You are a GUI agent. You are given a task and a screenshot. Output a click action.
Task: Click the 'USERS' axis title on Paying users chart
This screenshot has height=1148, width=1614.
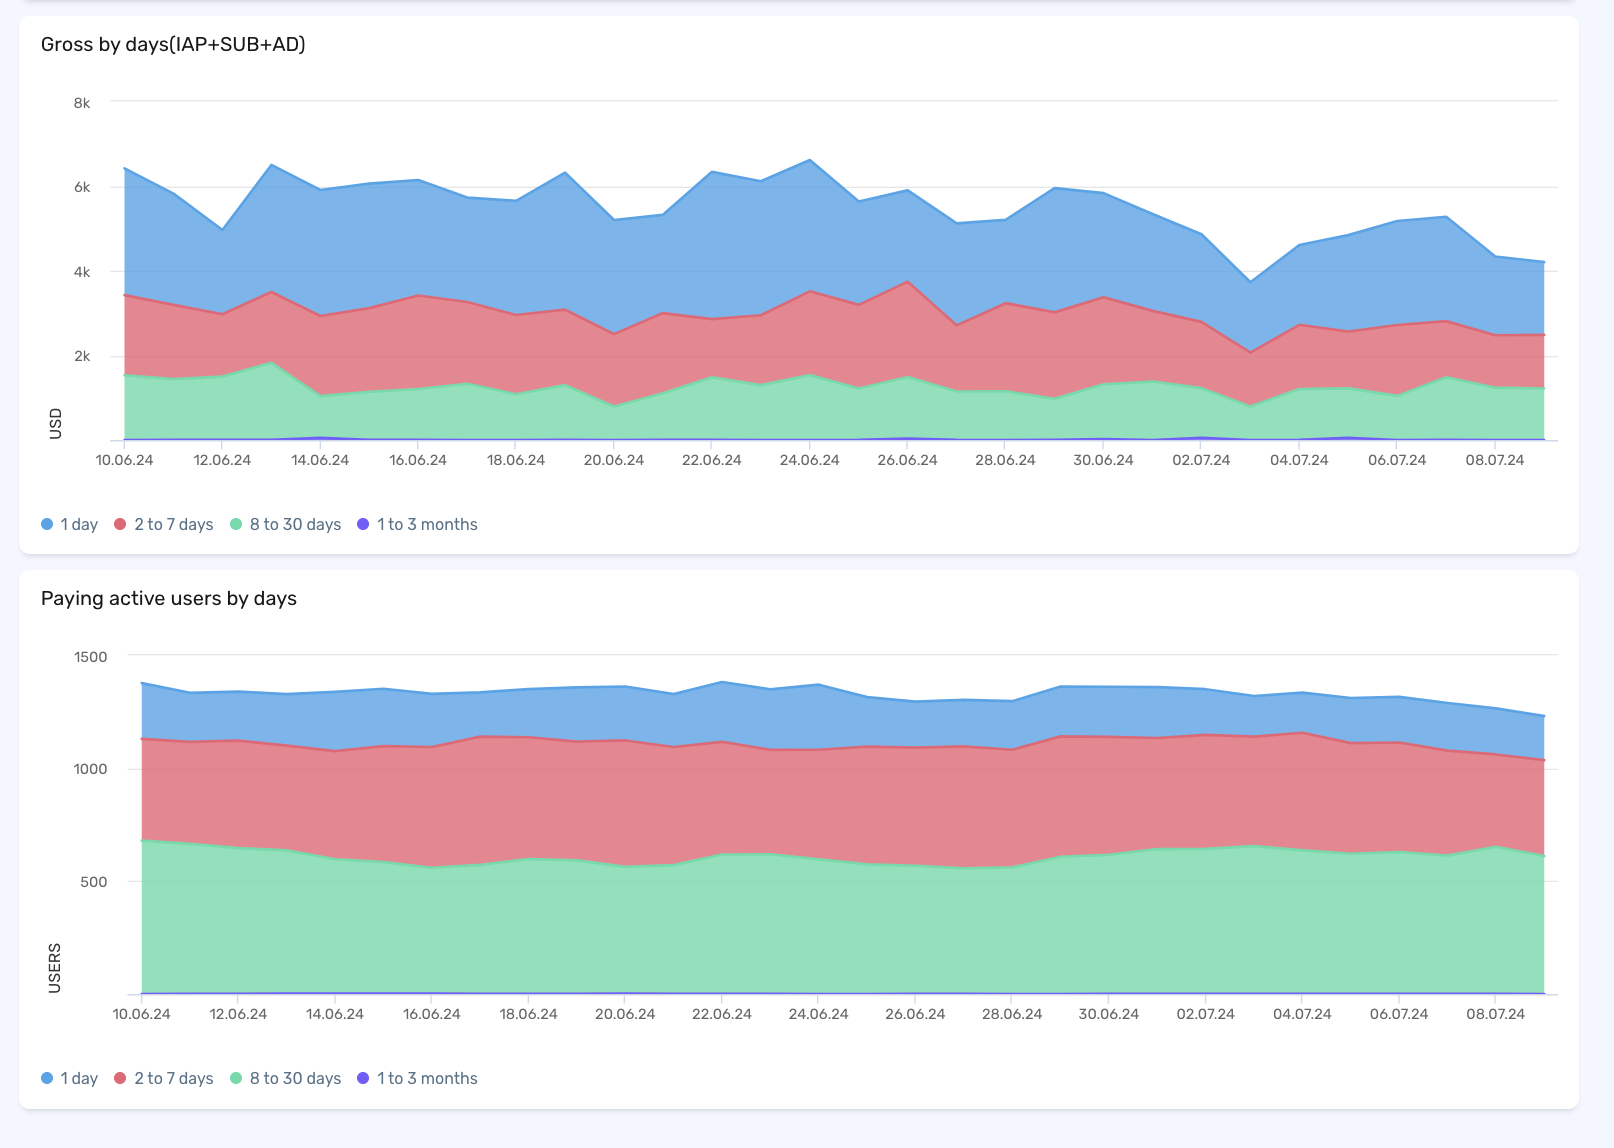[x=55, y=967]
